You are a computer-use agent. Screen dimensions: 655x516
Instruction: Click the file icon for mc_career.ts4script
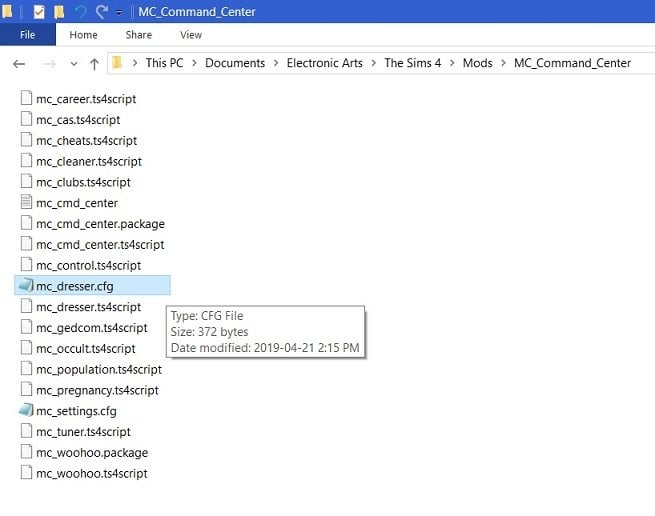[26, 98]
